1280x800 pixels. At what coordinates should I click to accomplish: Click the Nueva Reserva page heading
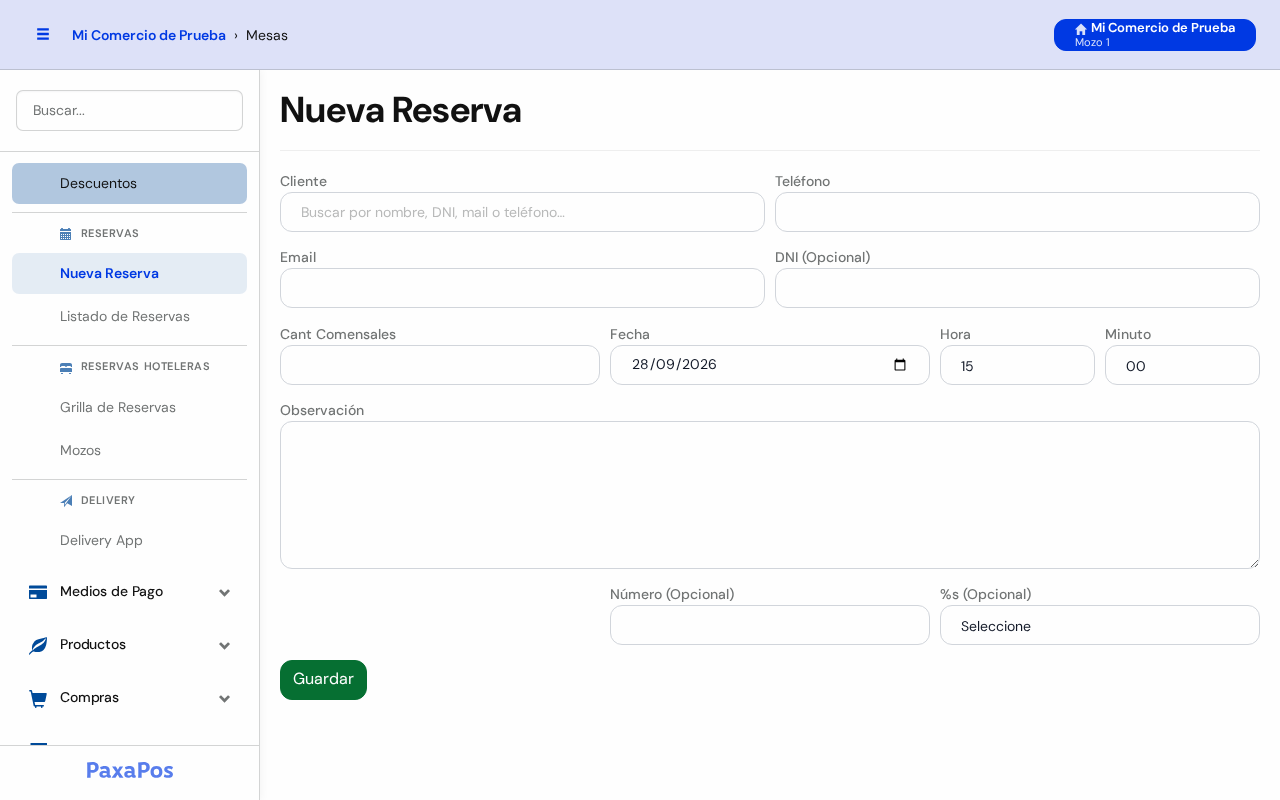pyautogui.click(x=401, y=110)
